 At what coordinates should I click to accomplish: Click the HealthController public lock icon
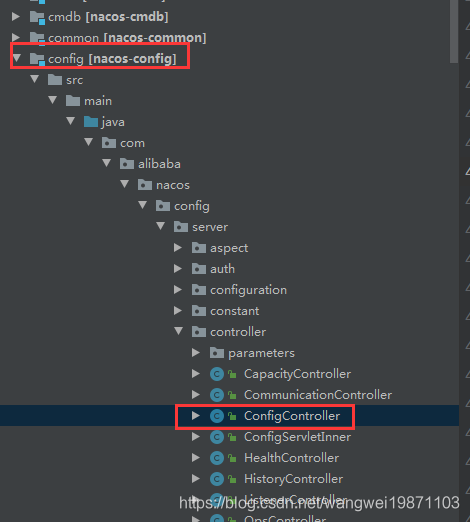(232, 458)
